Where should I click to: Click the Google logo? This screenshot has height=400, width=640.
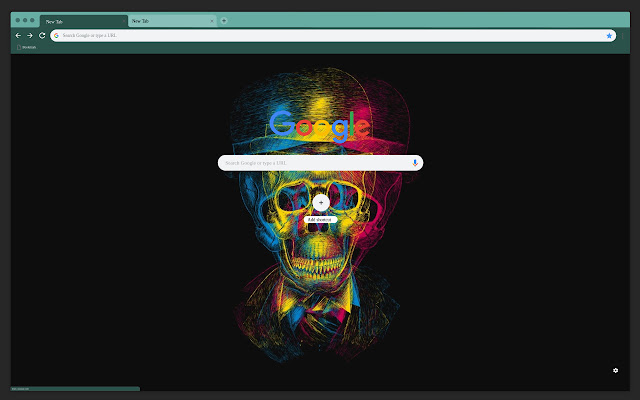[320, 126]
